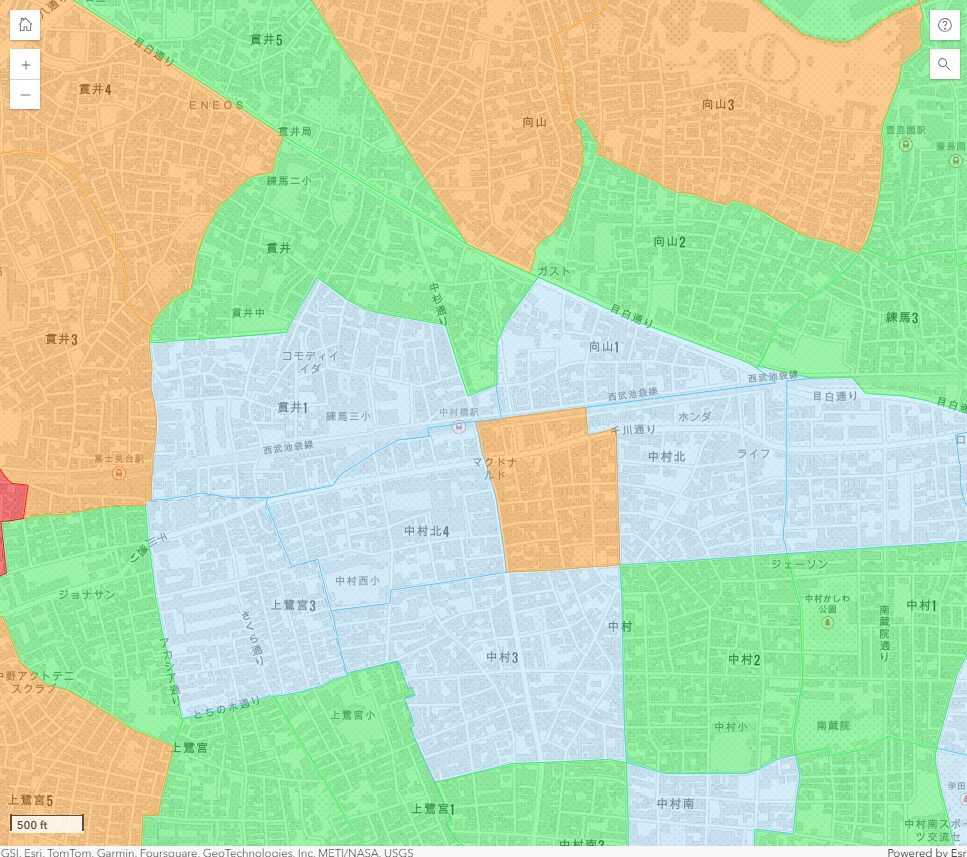Select the 中村北4 district label

pyautogui.click(x=427, y=530)
